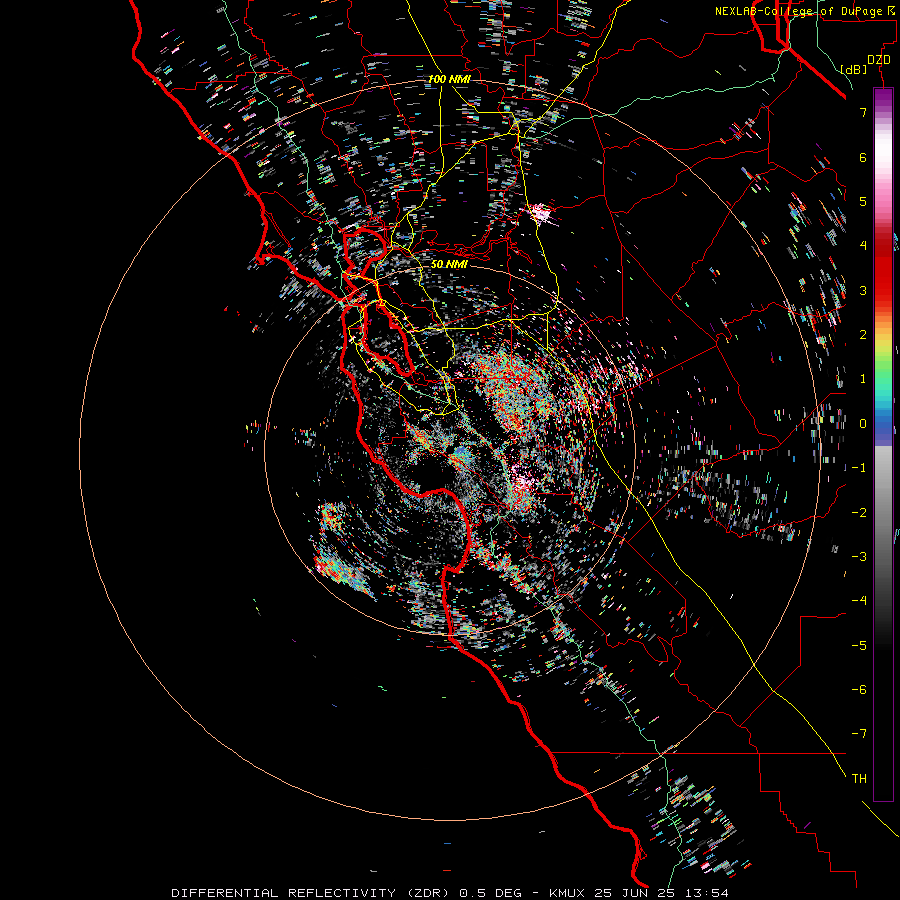Click the DZD product label above the scale
Screen dimensions: 900x900
coord(879,60)
